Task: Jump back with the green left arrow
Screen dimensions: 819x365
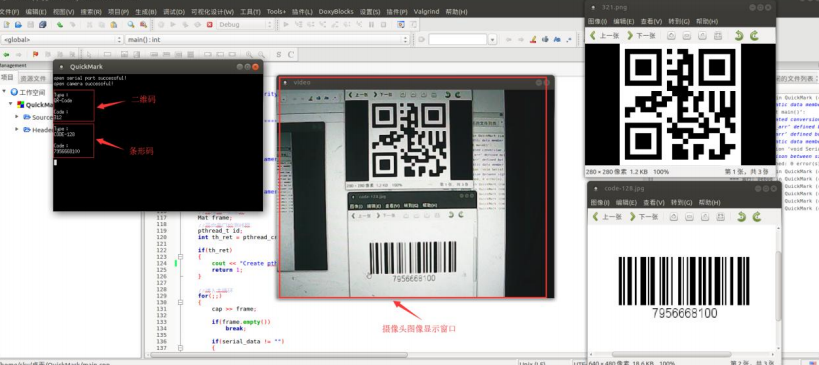Action: tap(6, 54)
